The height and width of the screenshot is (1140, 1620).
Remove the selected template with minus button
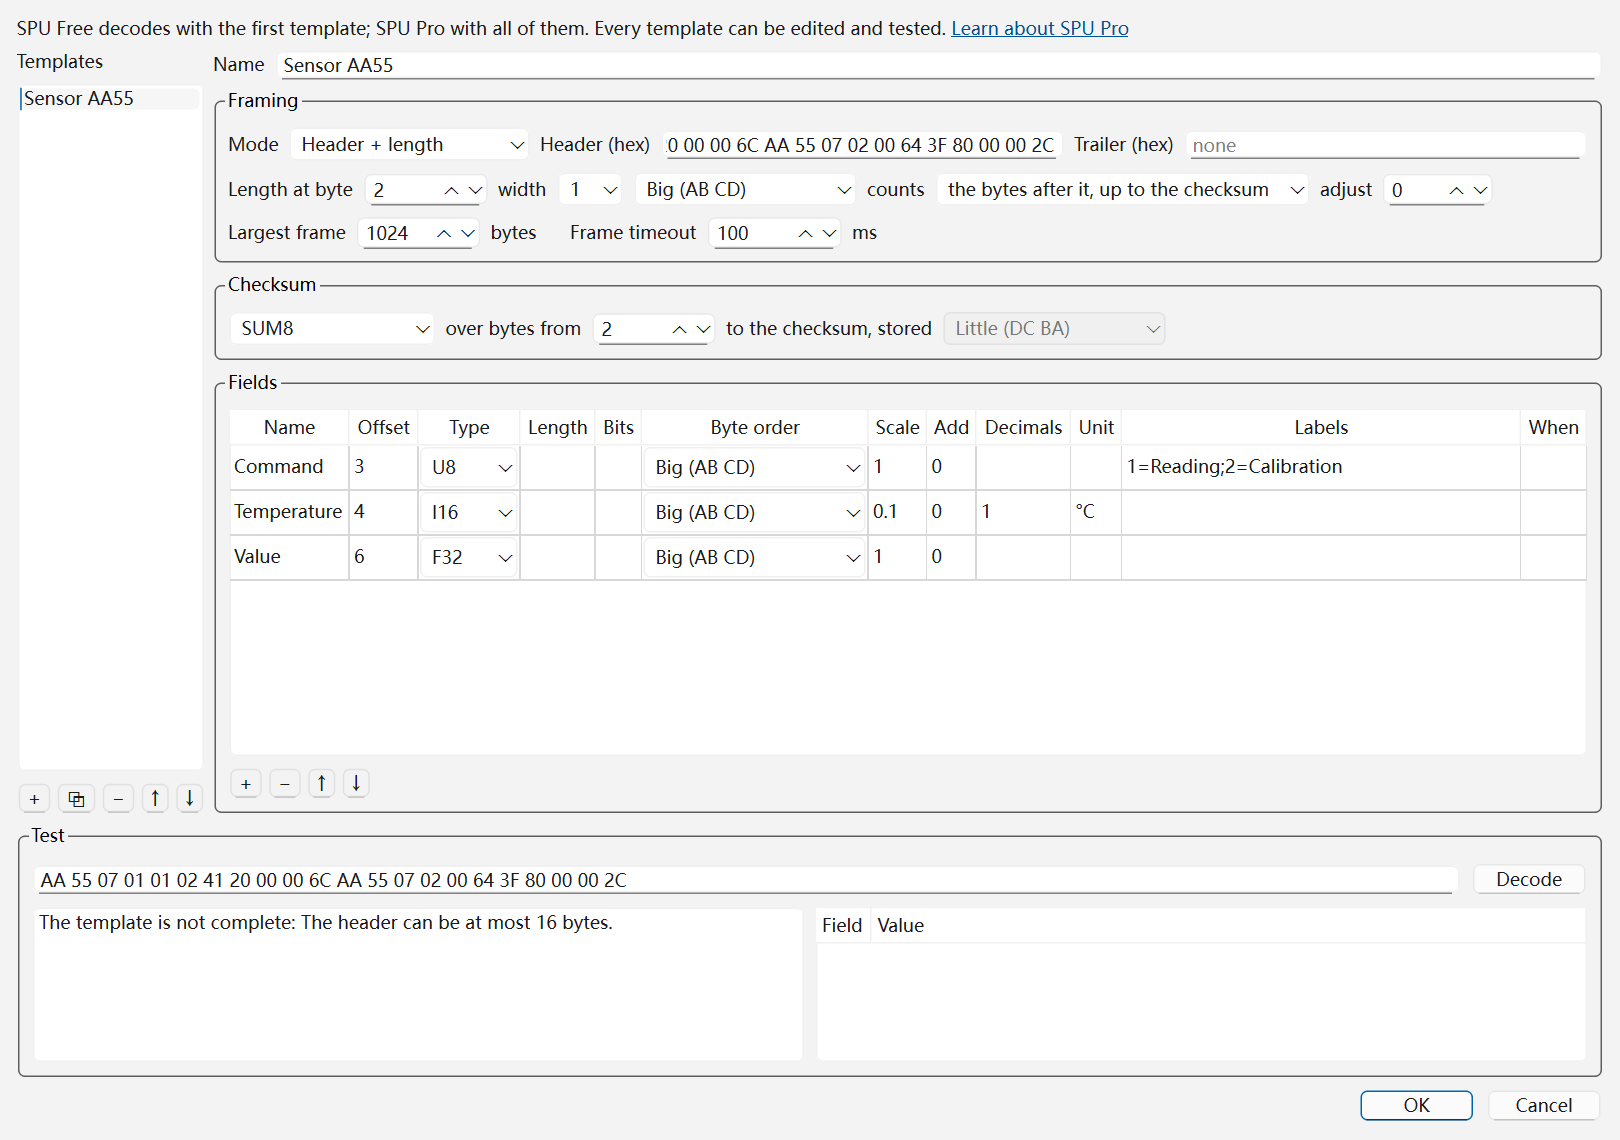click(118, 799)
